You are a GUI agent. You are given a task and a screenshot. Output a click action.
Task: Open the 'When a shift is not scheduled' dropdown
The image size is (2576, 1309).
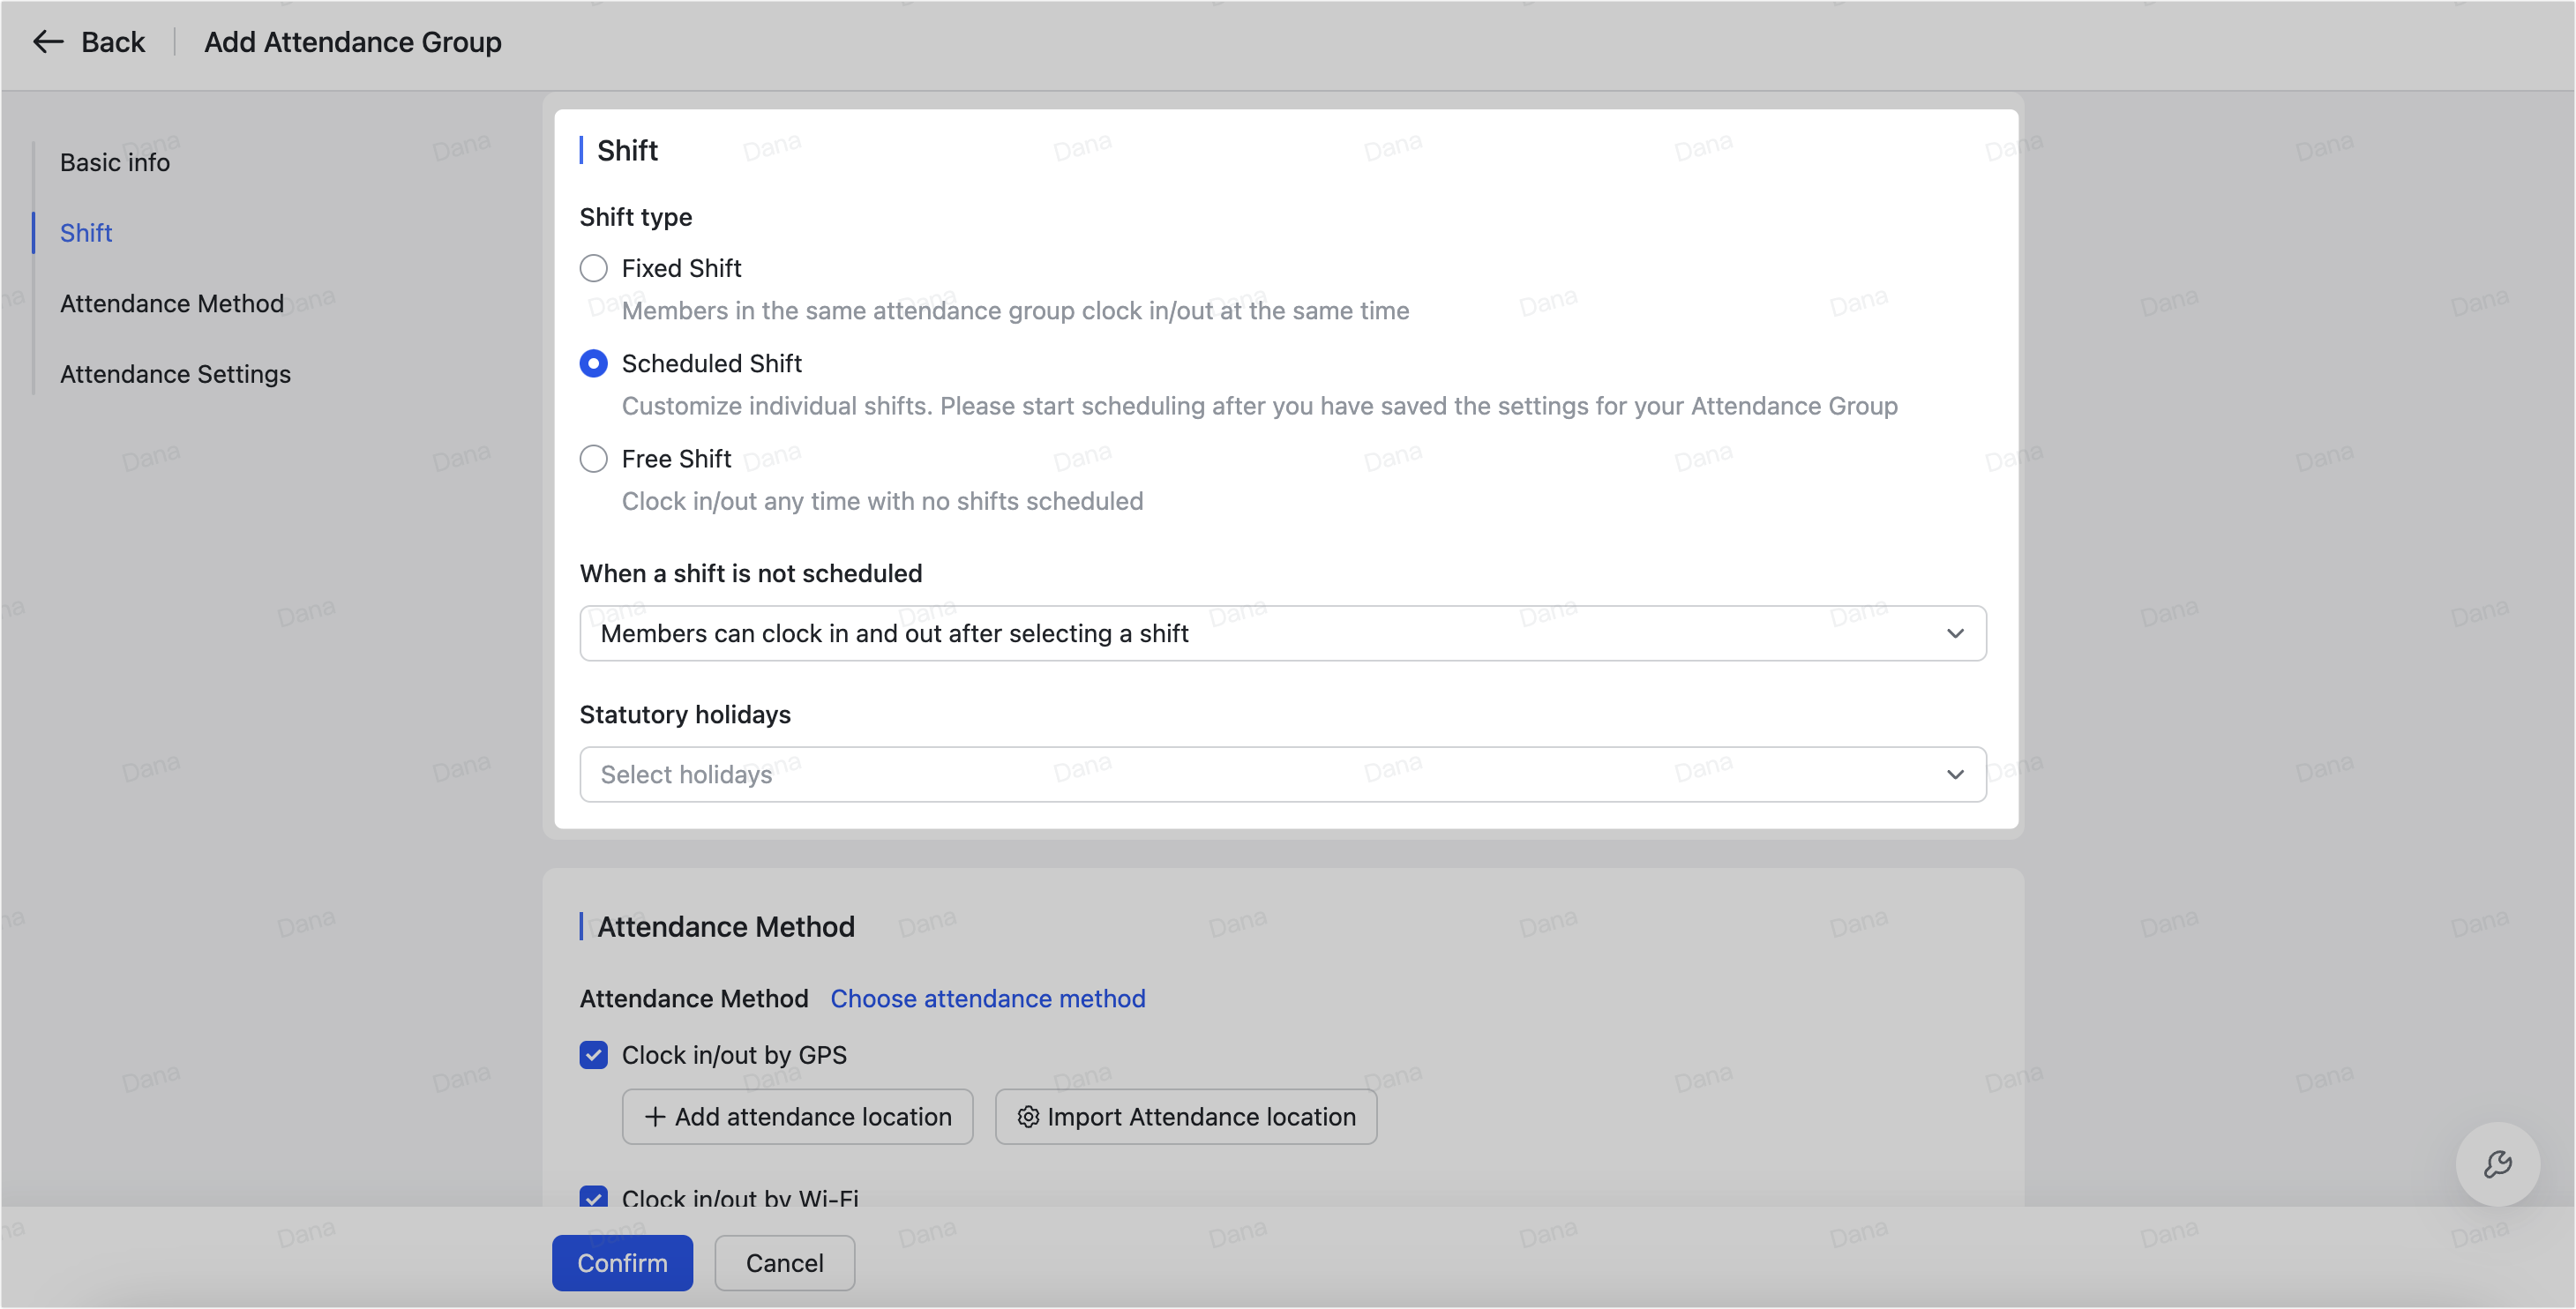tap(1282, 633)
